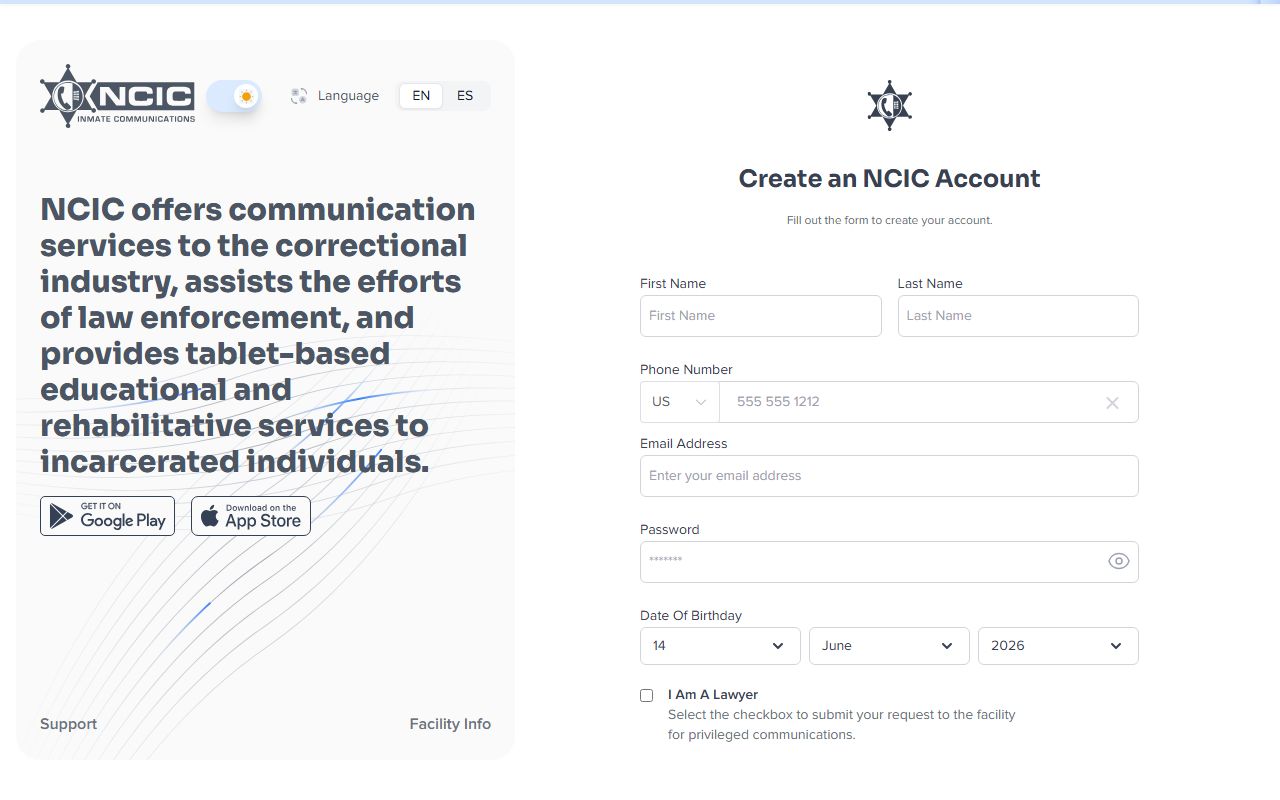Open the birthday day dropdown showing 14
This screenshot has width=1280, height=800.
[x=720, y=646]
